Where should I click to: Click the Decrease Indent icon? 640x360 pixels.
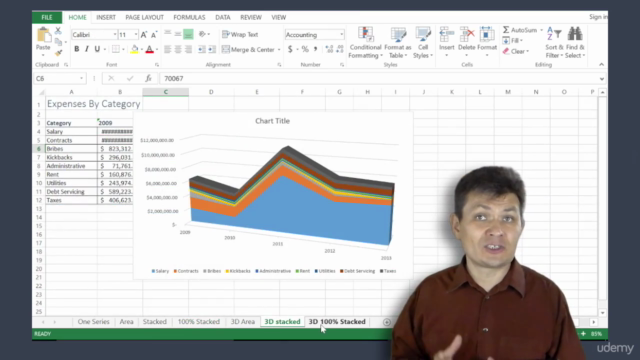202,49
